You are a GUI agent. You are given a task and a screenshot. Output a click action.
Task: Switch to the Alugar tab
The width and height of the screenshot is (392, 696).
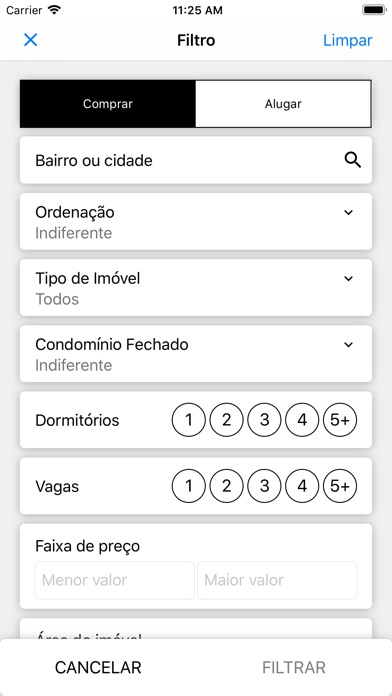(x=283, y=104)
